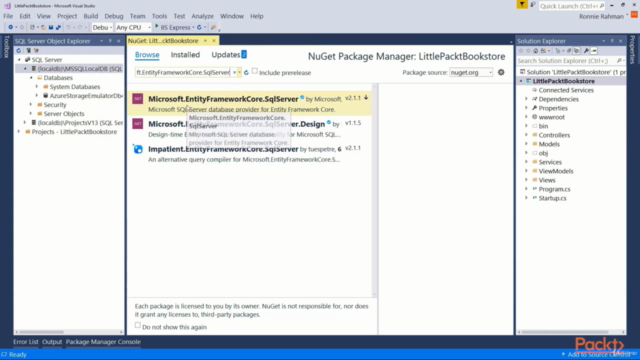Clear the NuGet search box text

[x=234, y=72]
